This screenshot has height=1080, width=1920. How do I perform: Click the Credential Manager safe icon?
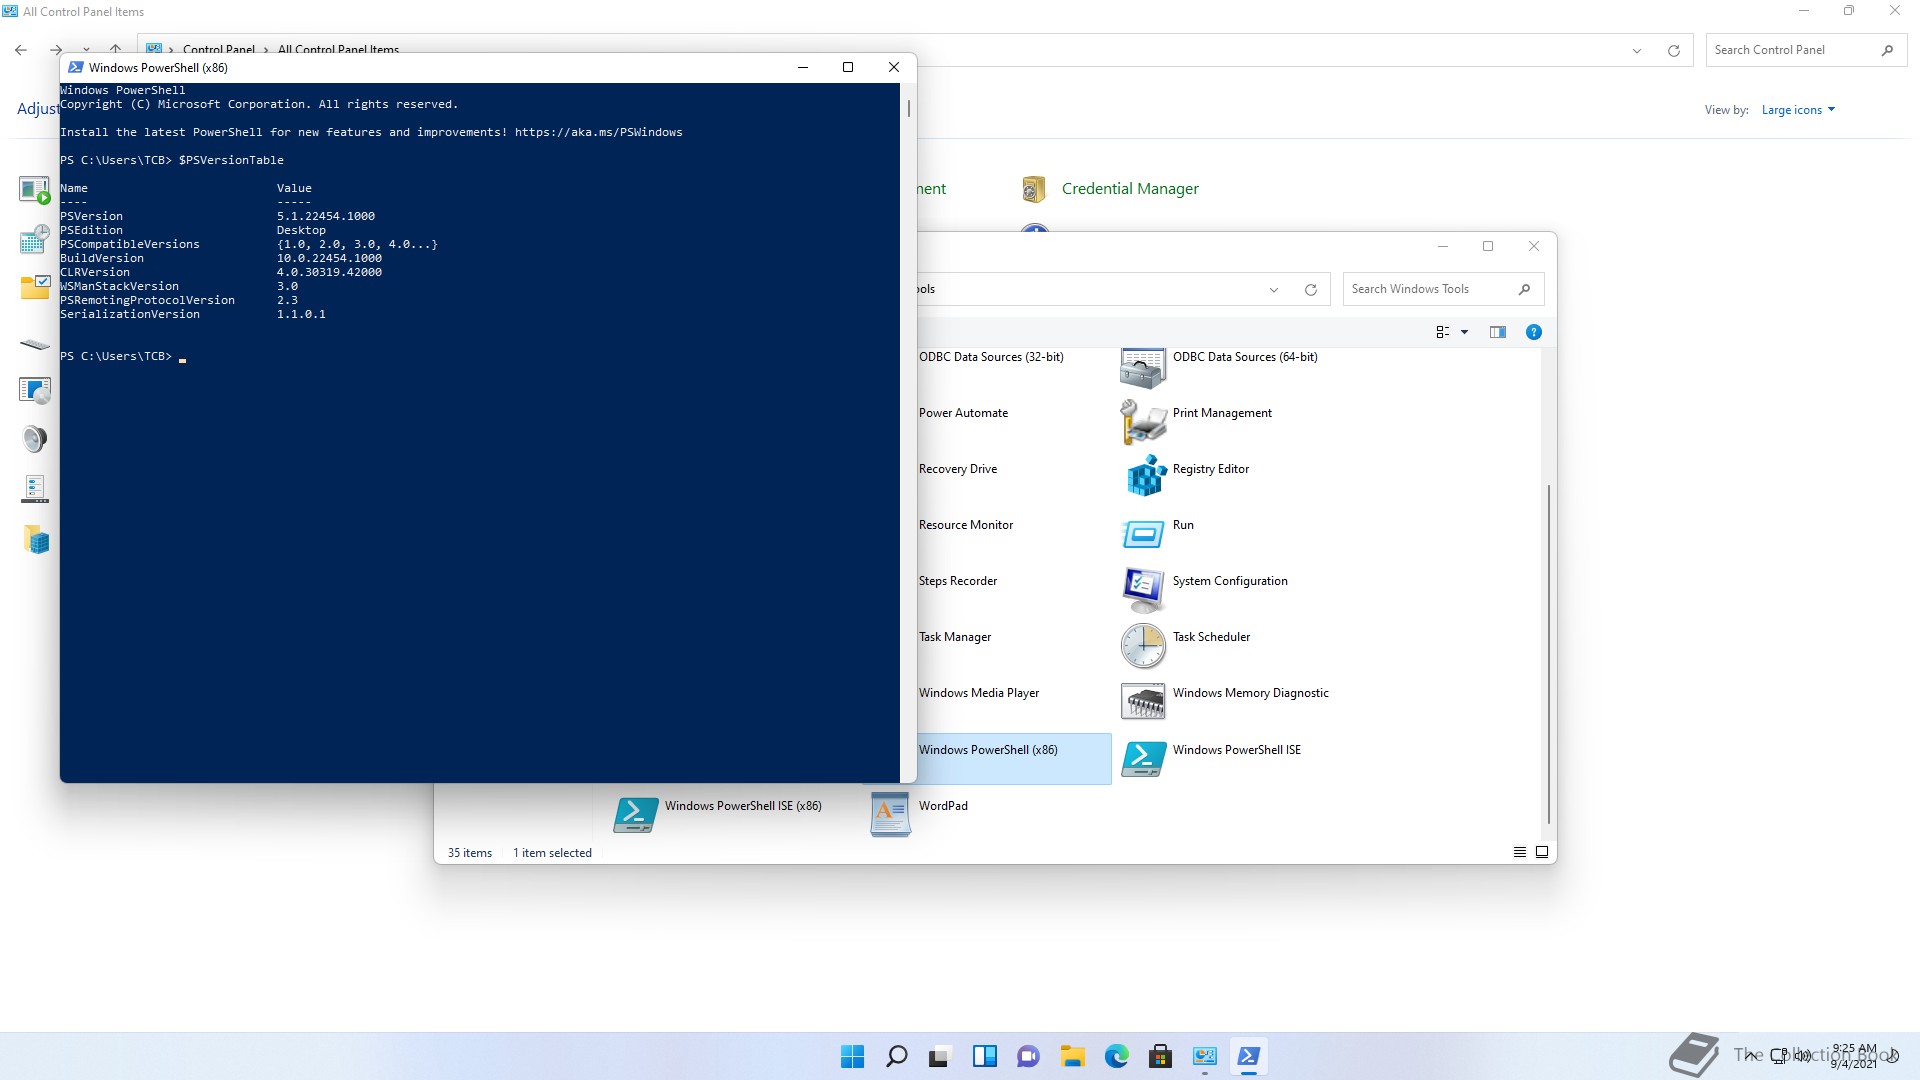click(x=1034, y=189)
